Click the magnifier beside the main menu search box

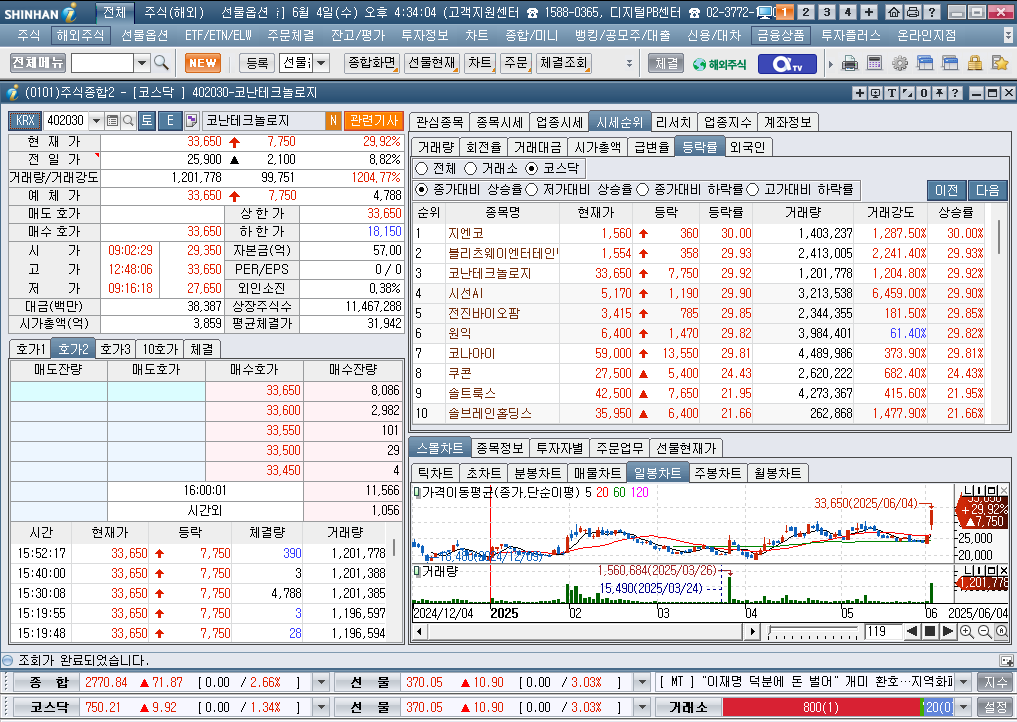[162, 63]
